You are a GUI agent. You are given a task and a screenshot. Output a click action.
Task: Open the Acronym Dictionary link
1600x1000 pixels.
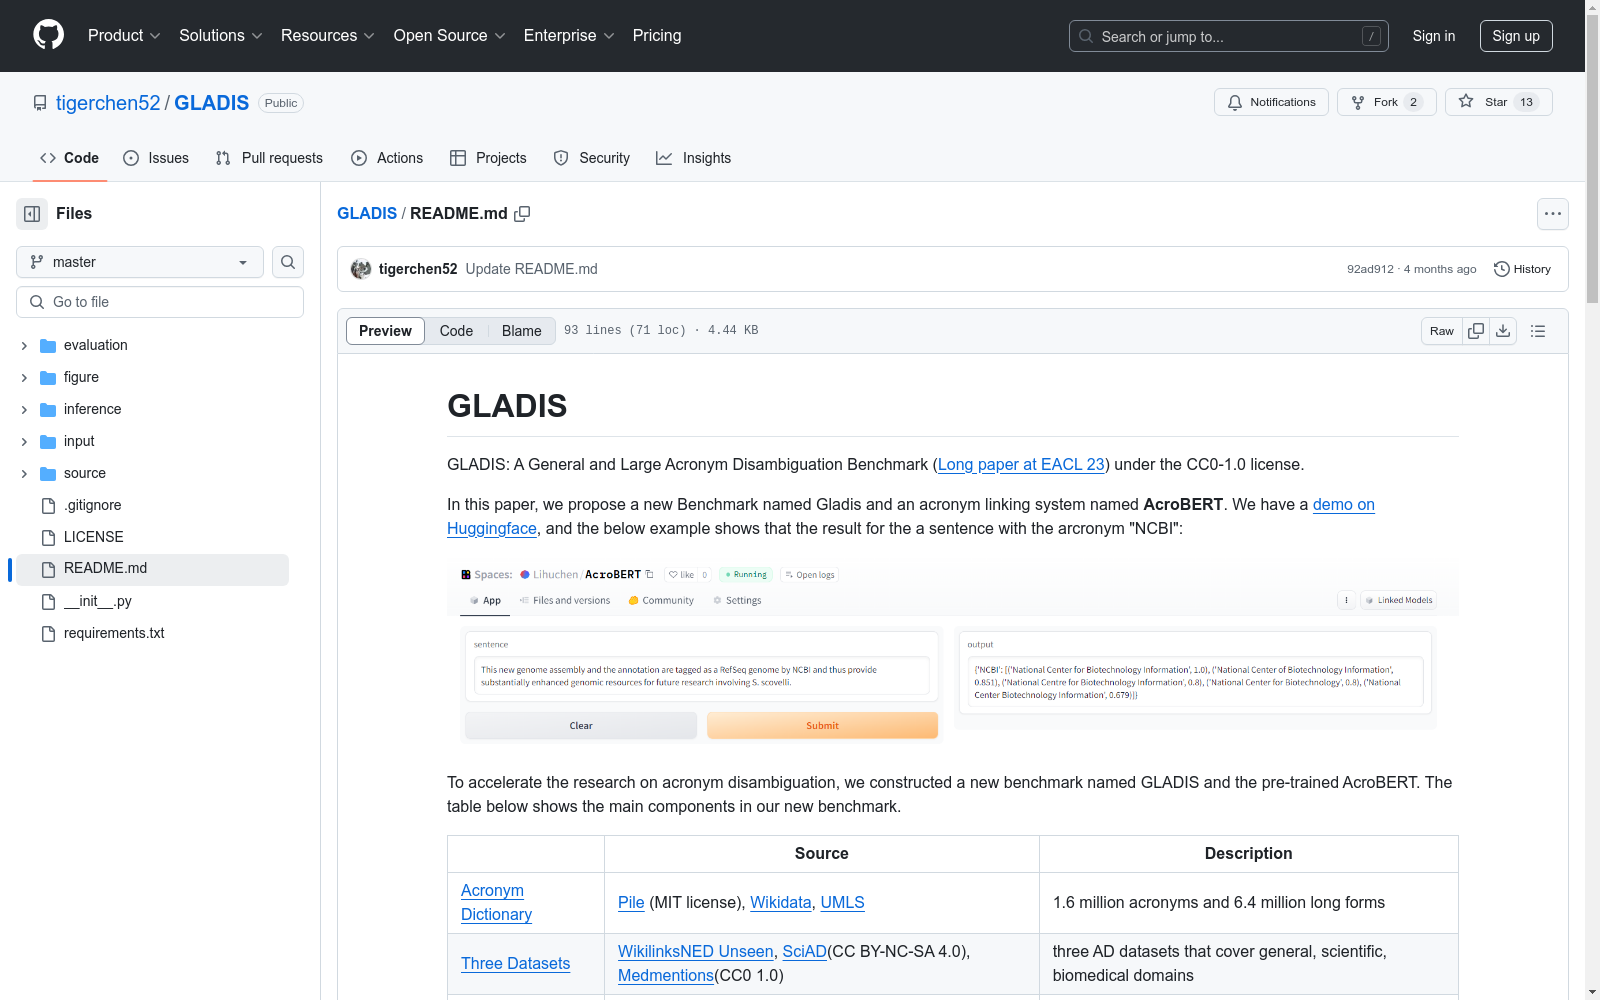pyautogui.click(x=496, y=903)
